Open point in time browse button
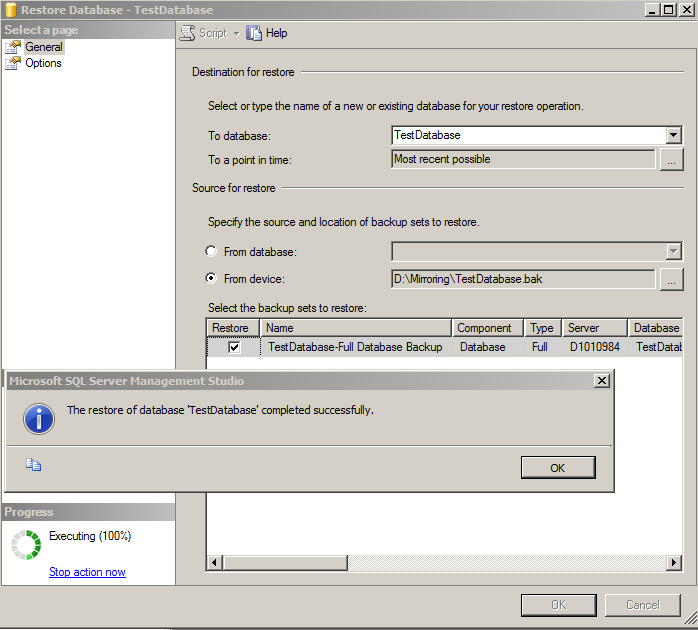The width and height of the screenshot is (698, 630). coord(671,159)
